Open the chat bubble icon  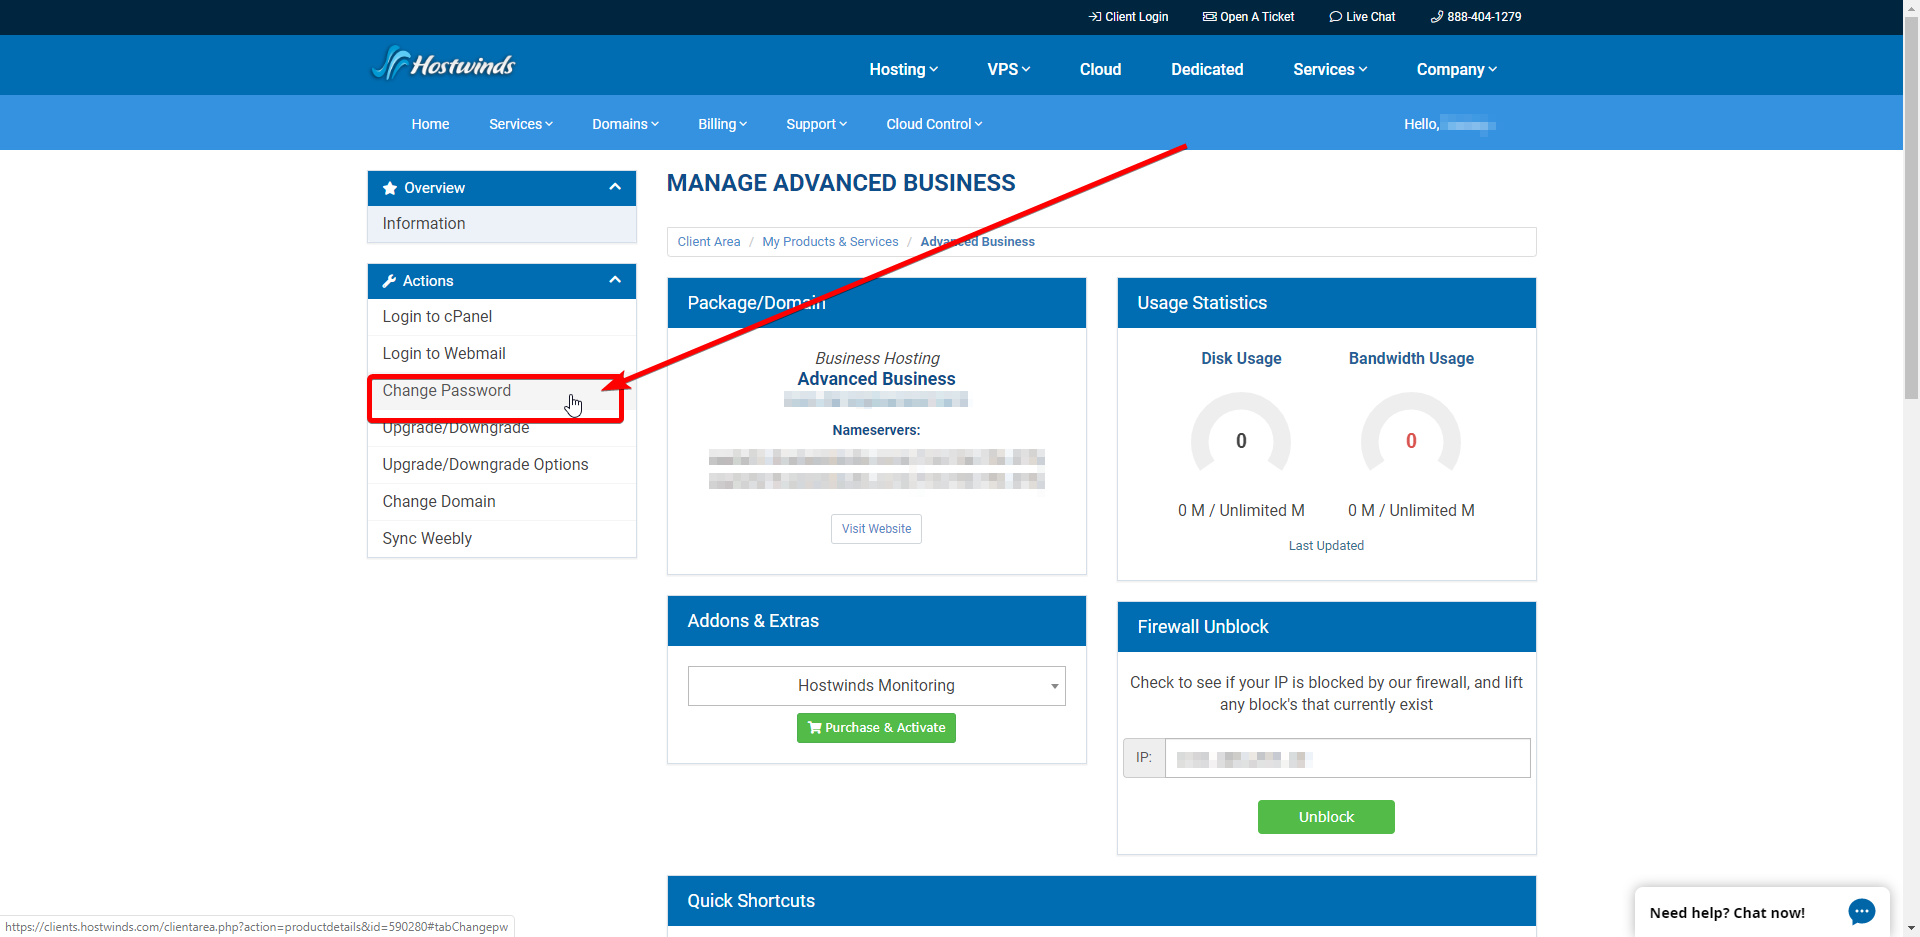click(1861, 912)
